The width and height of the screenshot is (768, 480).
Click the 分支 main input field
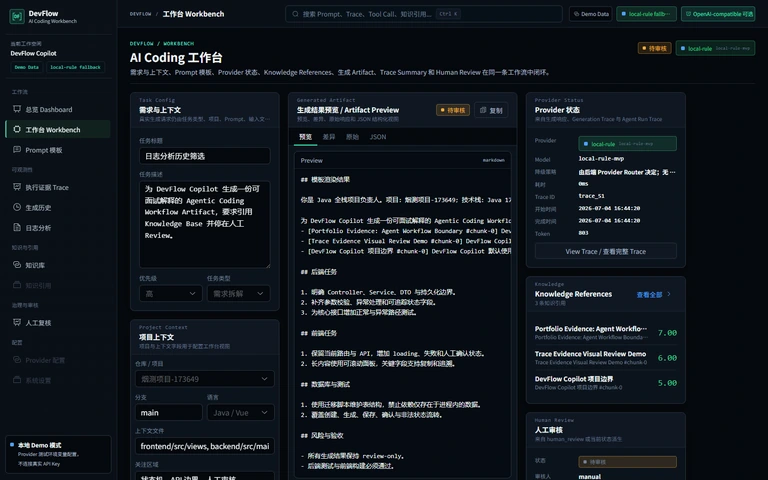[x=168, y=412]
